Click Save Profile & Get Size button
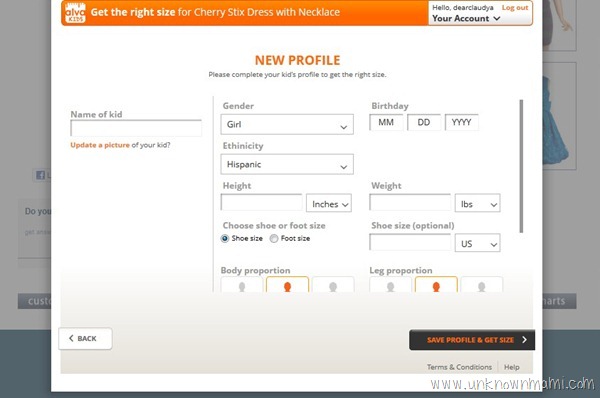 click(x=472, y=340)
